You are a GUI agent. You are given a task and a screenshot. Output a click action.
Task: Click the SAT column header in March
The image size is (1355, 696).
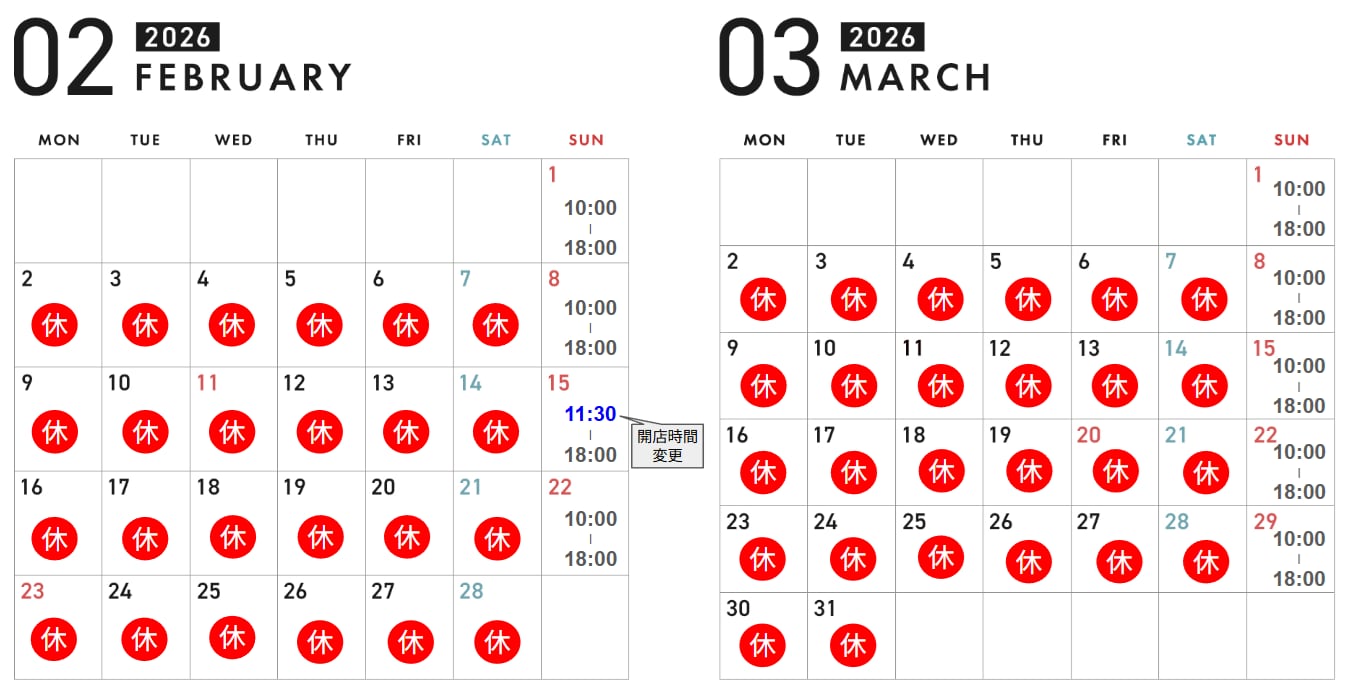1201,140
